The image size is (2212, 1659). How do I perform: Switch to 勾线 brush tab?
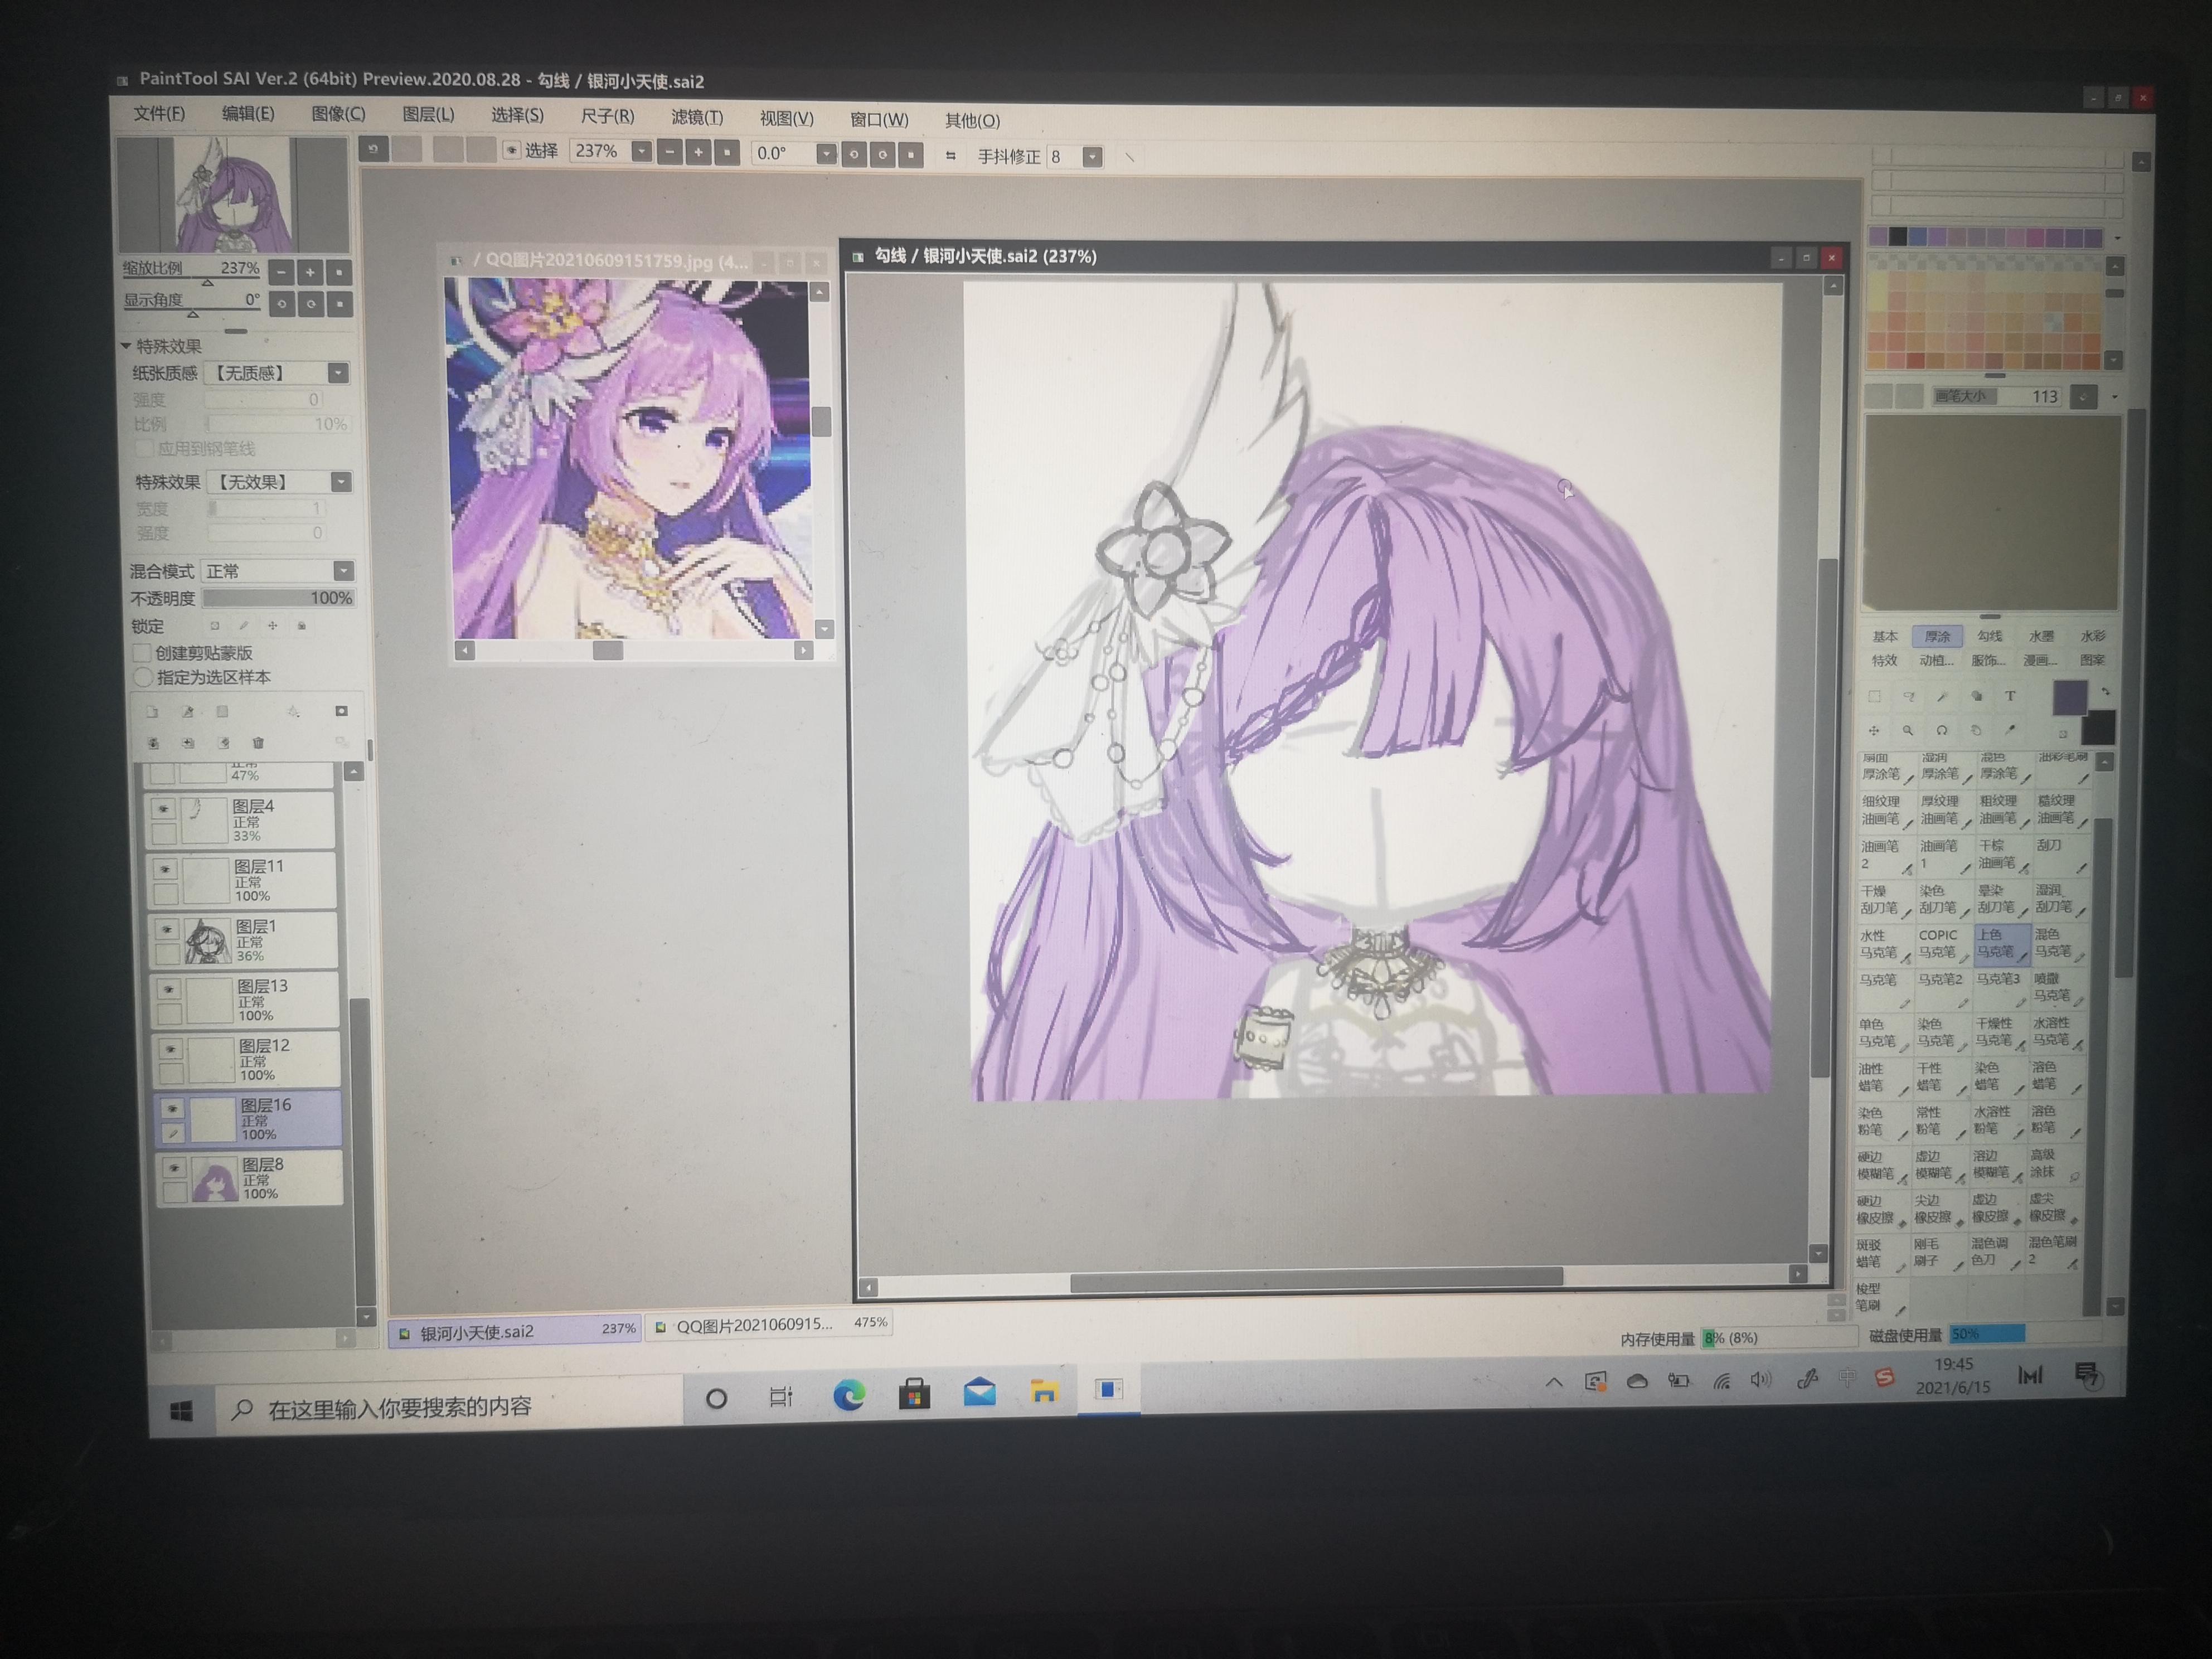click(1990, 636)
